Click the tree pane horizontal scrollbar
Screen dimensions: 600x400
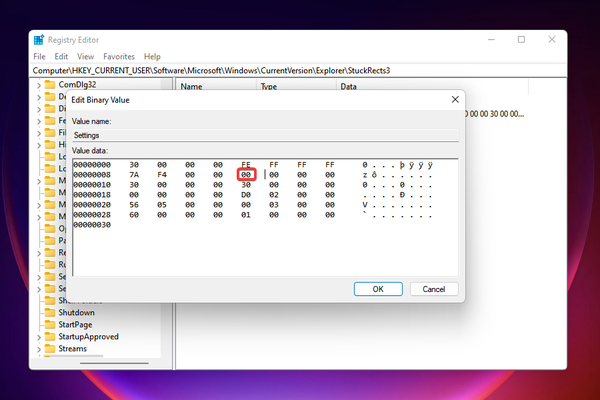point(114,363)
